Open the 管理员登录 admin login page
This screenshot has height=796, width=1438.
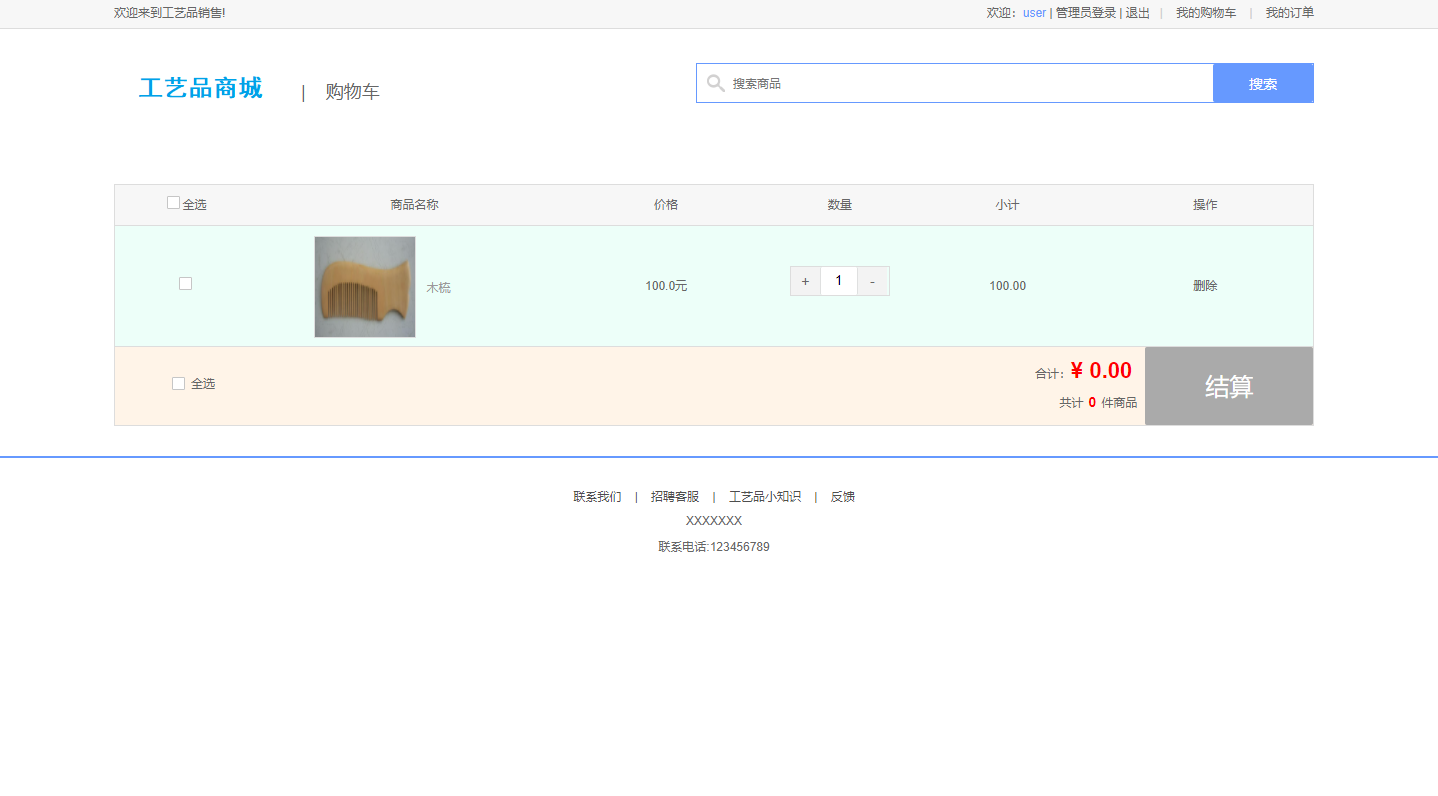click(1085, 13)
